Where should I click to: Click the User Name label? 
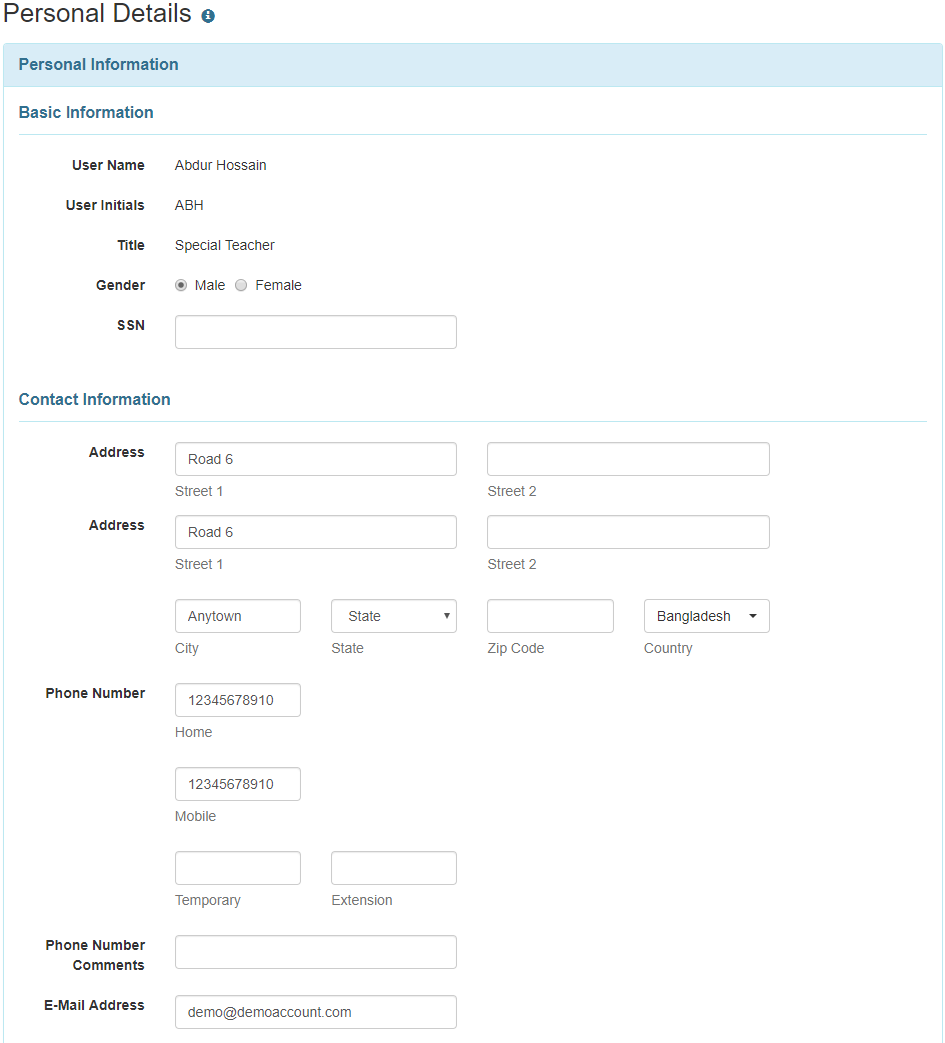point(108,165)
